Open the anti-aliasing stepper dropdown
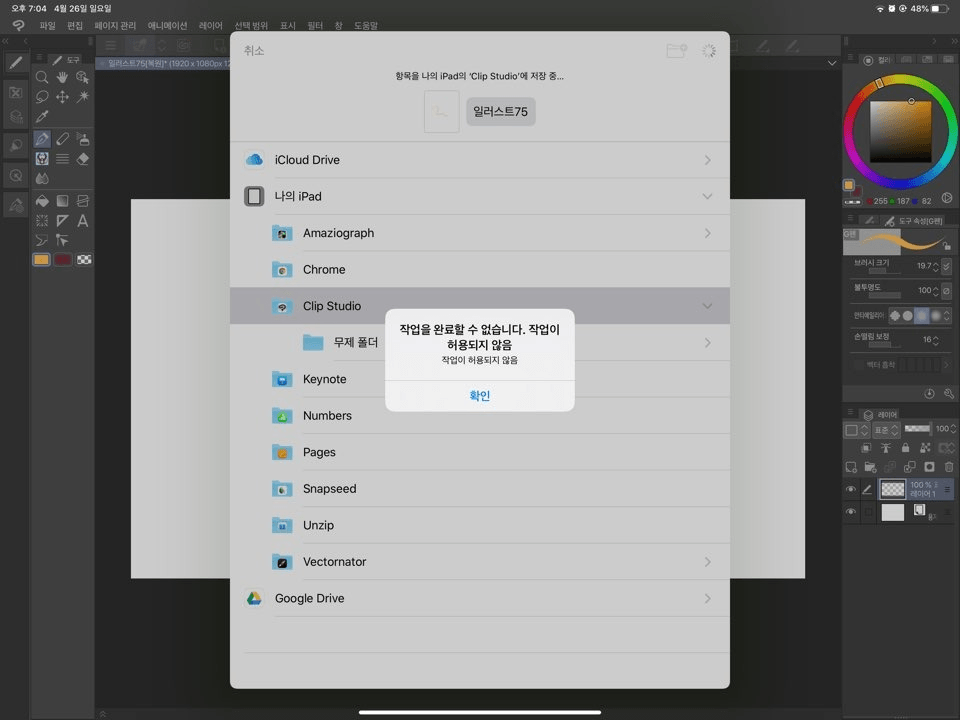This screenshot has width=960, height=720. pos(947,315)
